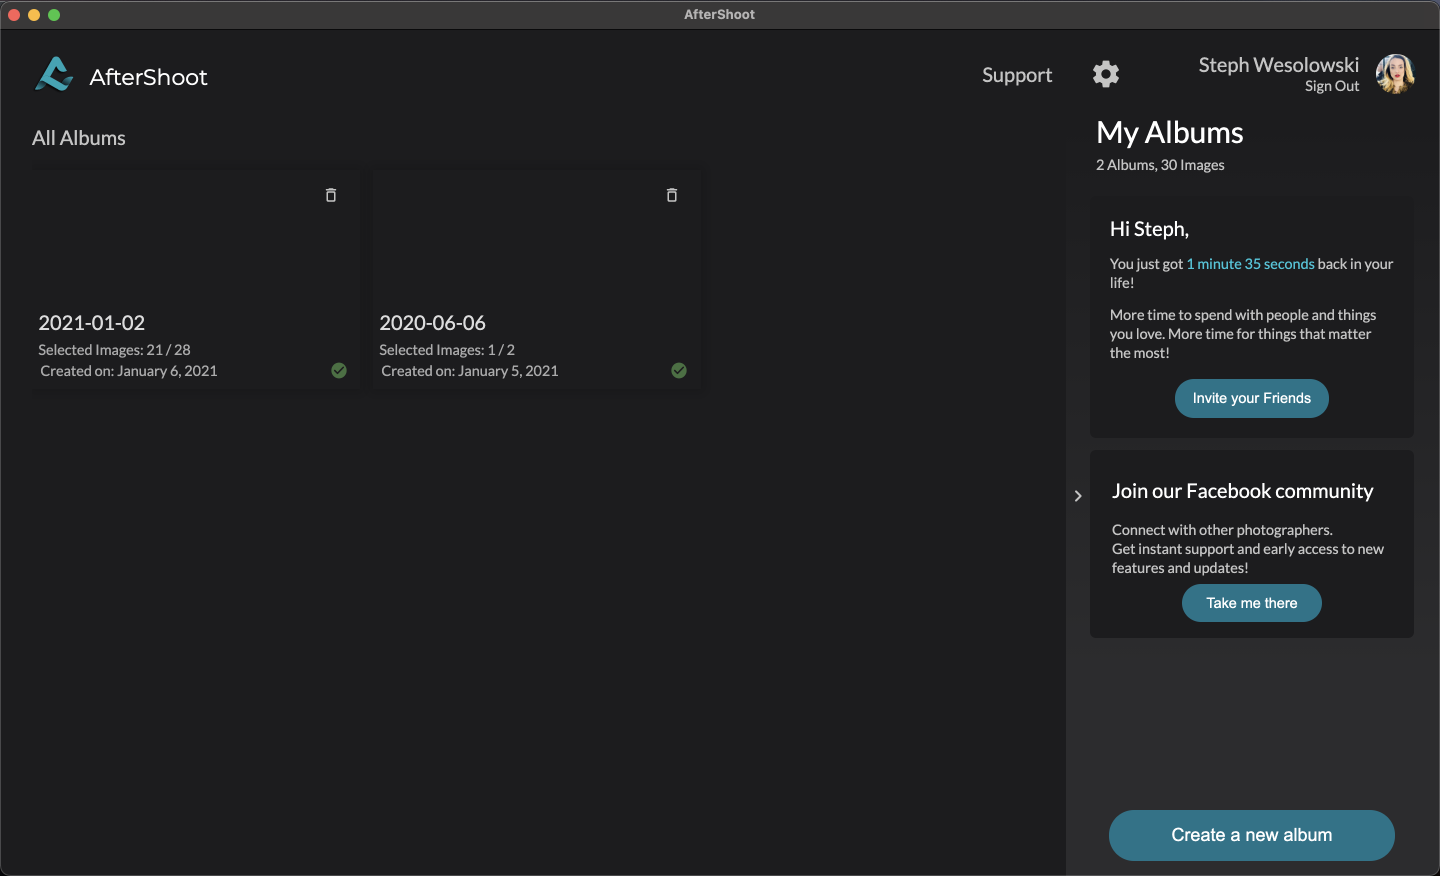Delete the 2020-06-06 album with trash icon
1440x876 pixels.
(672, 195)
